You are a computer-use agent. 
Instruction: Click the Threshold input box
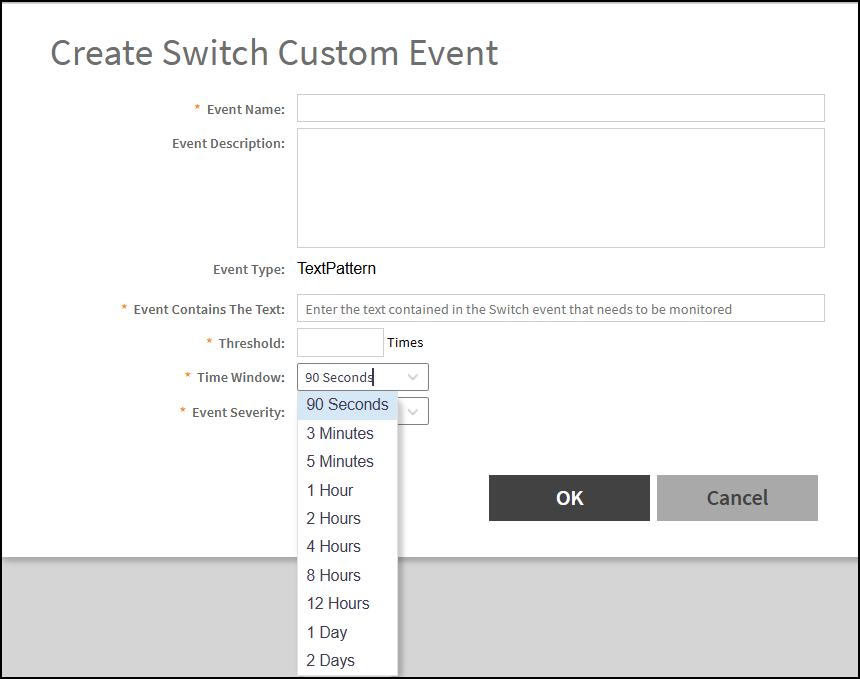(x=340, y=342)
